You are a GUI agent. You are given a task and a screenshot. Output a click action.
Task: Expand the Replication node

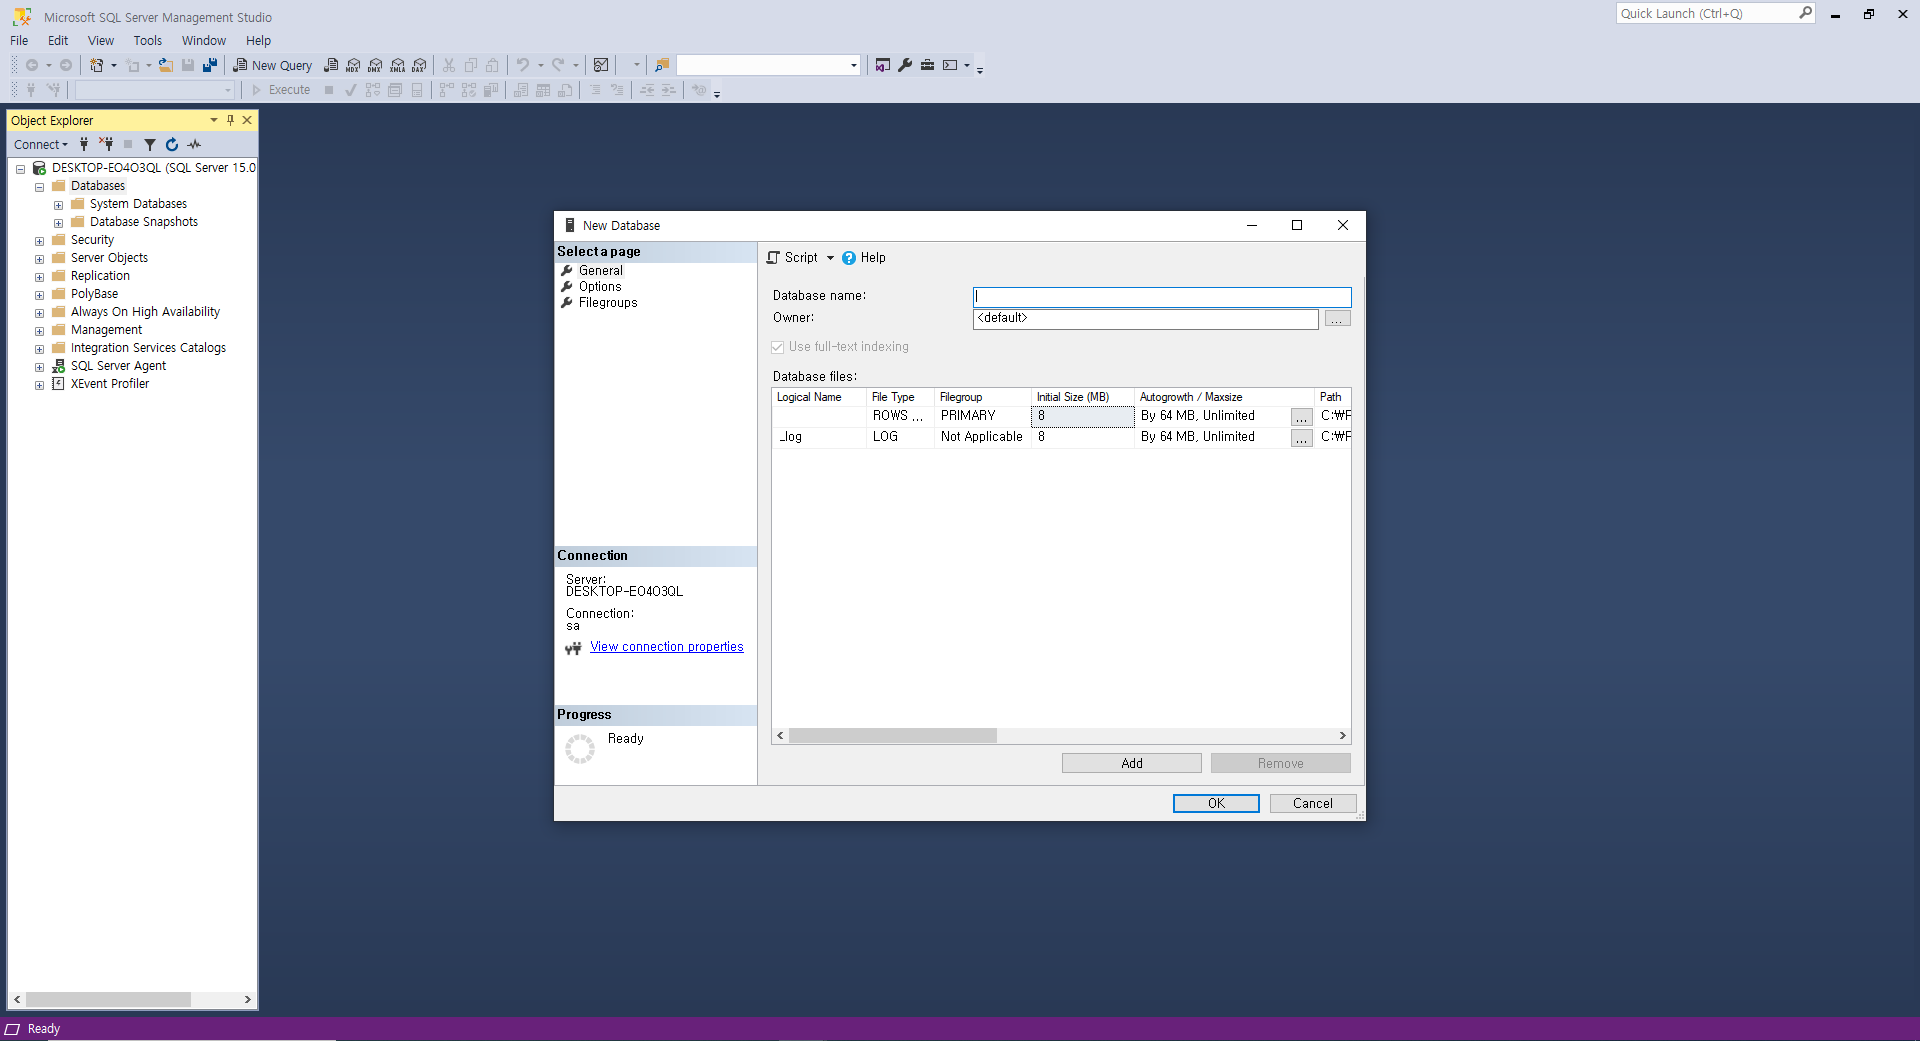pyautogui.click(x=39, y=277)
